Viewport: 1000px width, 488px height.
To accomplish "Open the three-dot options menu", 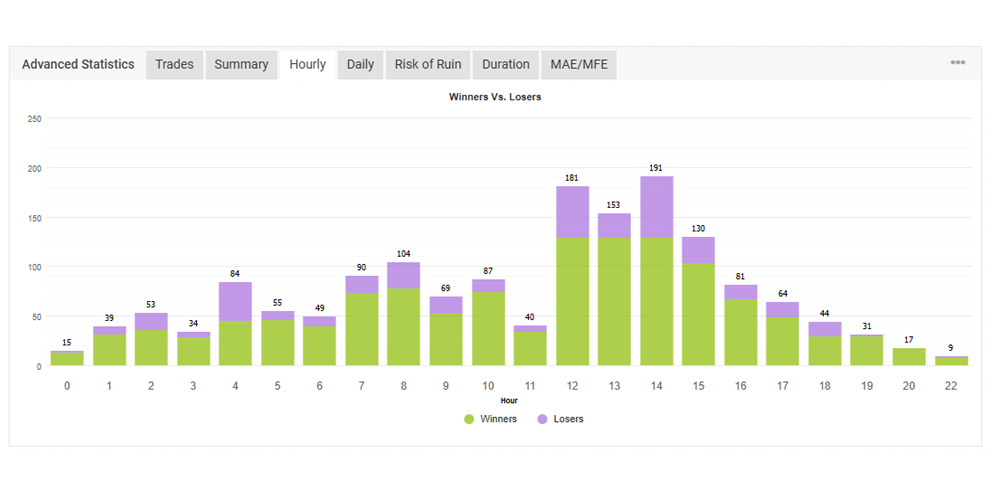I will 957,63.
